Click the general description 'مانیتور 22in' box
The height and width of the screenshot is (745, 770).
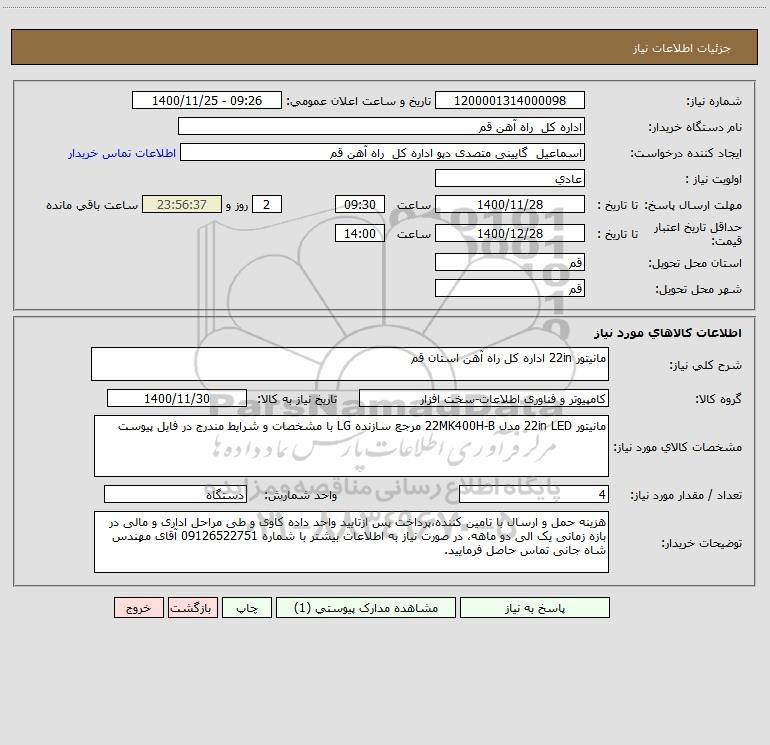point(350,364)
